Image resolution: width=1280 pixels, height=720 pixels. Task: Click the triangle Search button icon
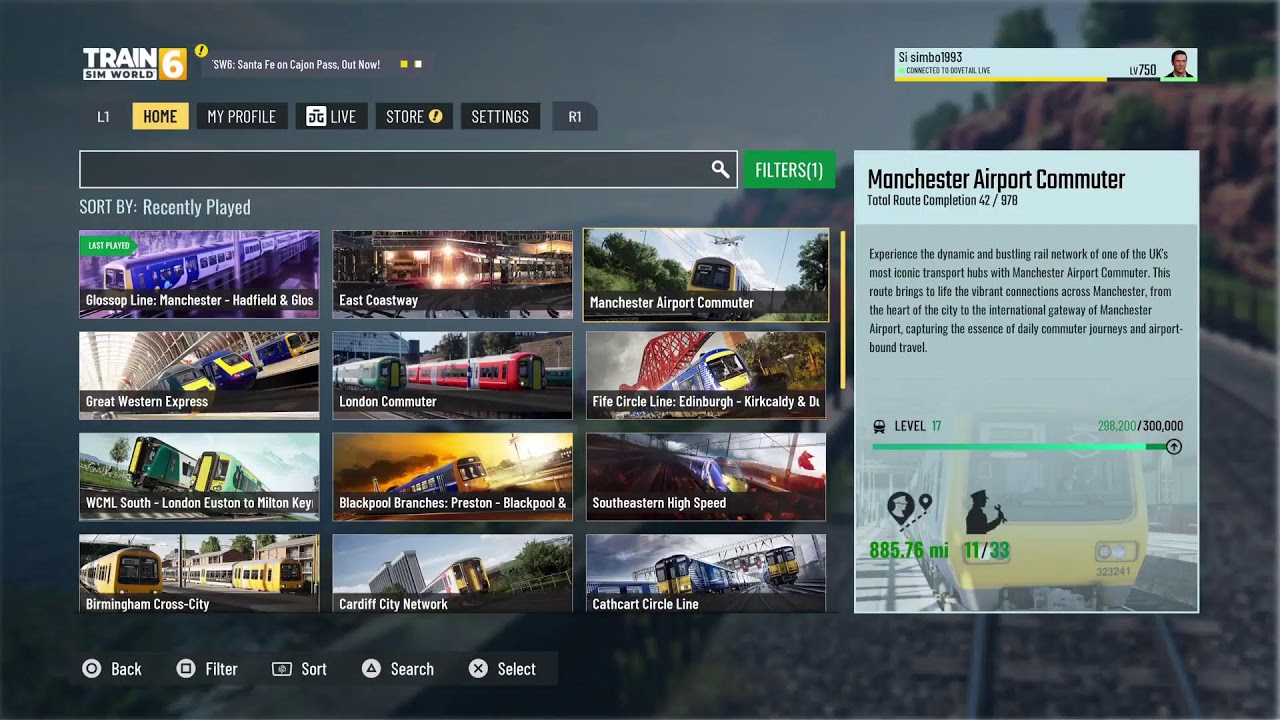(371, 669)
